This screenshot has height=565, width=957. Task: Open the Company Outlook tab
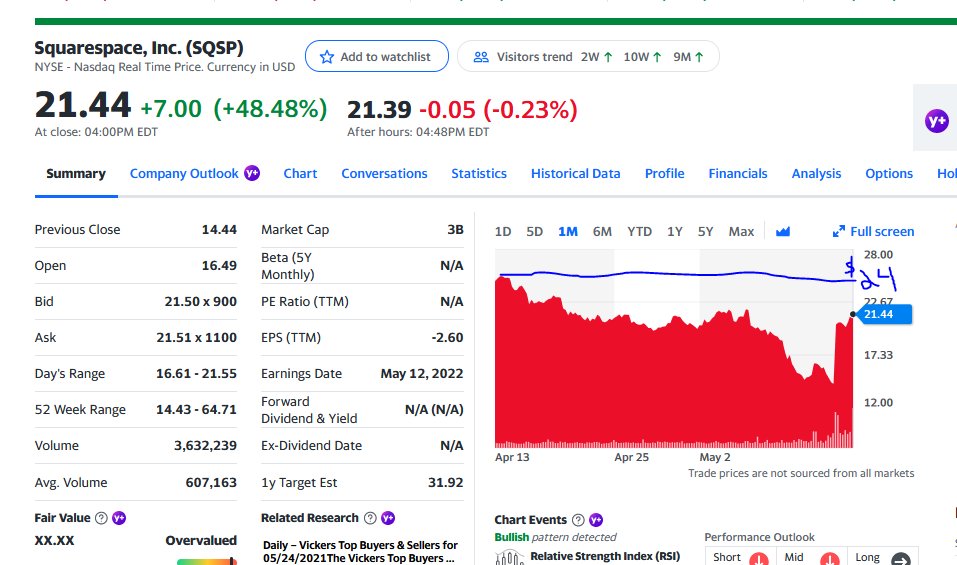[x=184, y=174]
